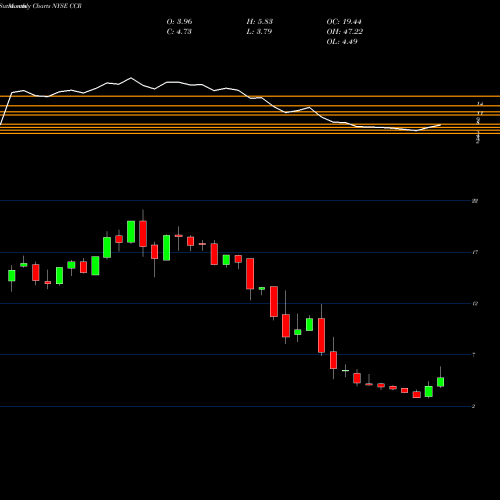Click the close value "C: 4.73"
500x500 pixels.
point(179,32)
